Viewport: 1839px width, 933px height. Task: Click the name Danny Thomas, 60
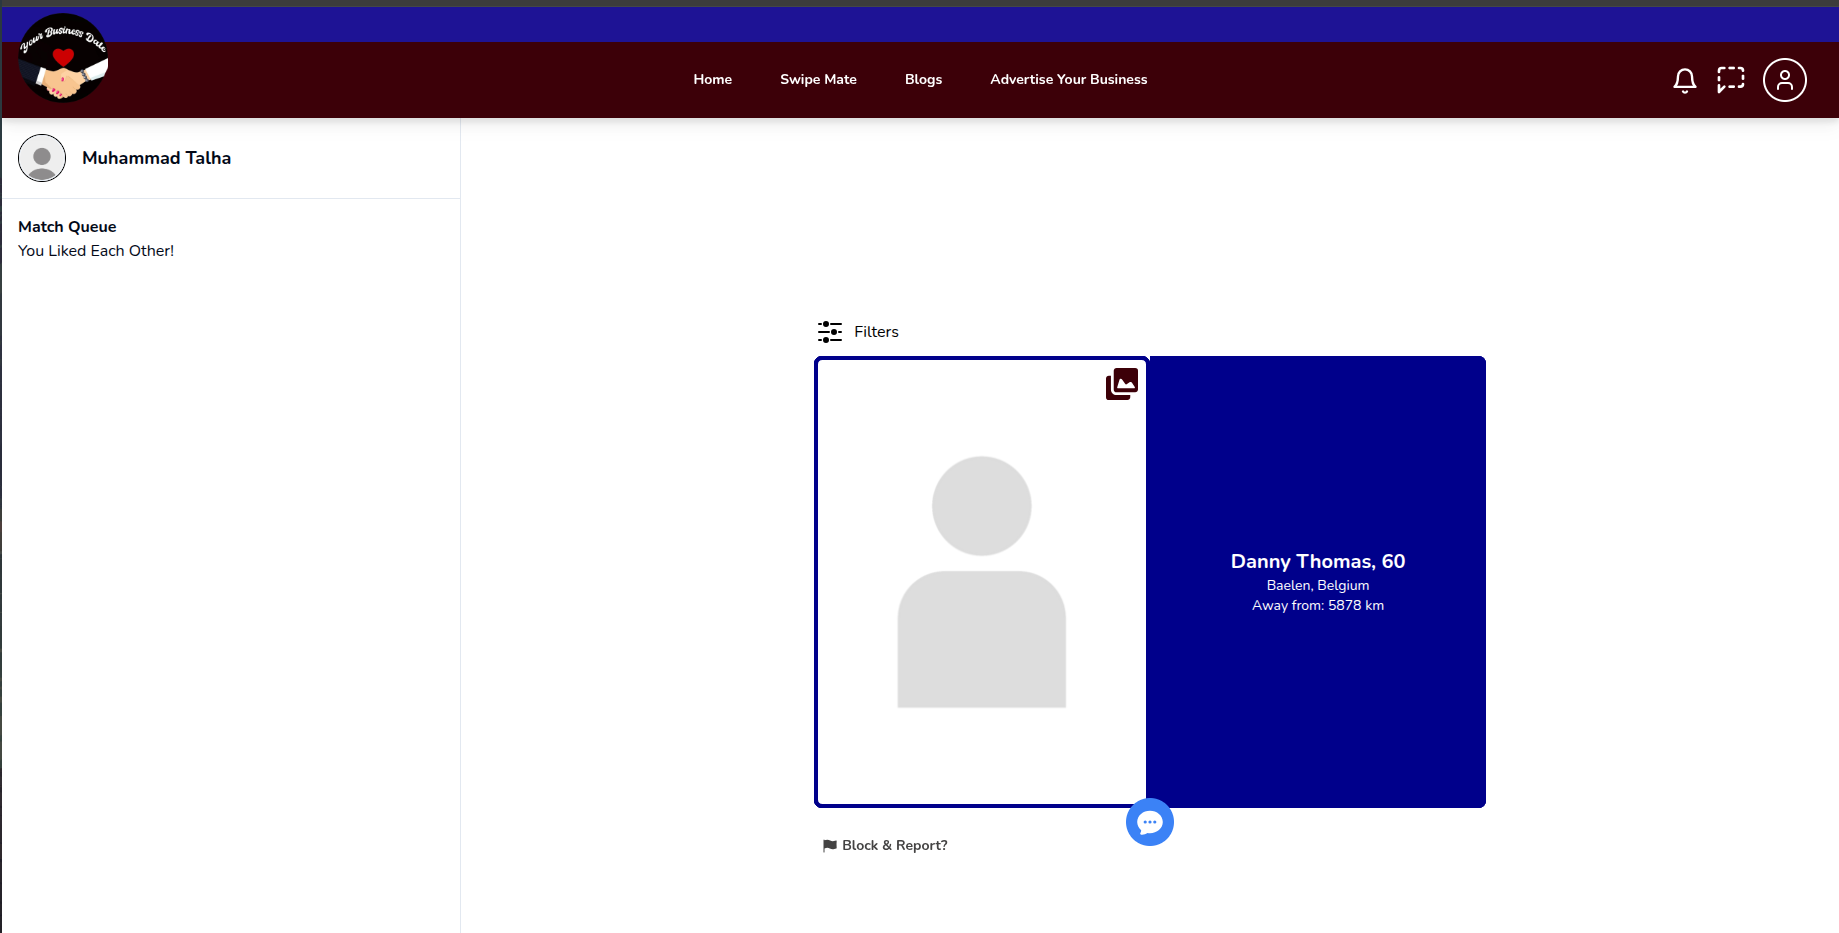point(1317,562)
